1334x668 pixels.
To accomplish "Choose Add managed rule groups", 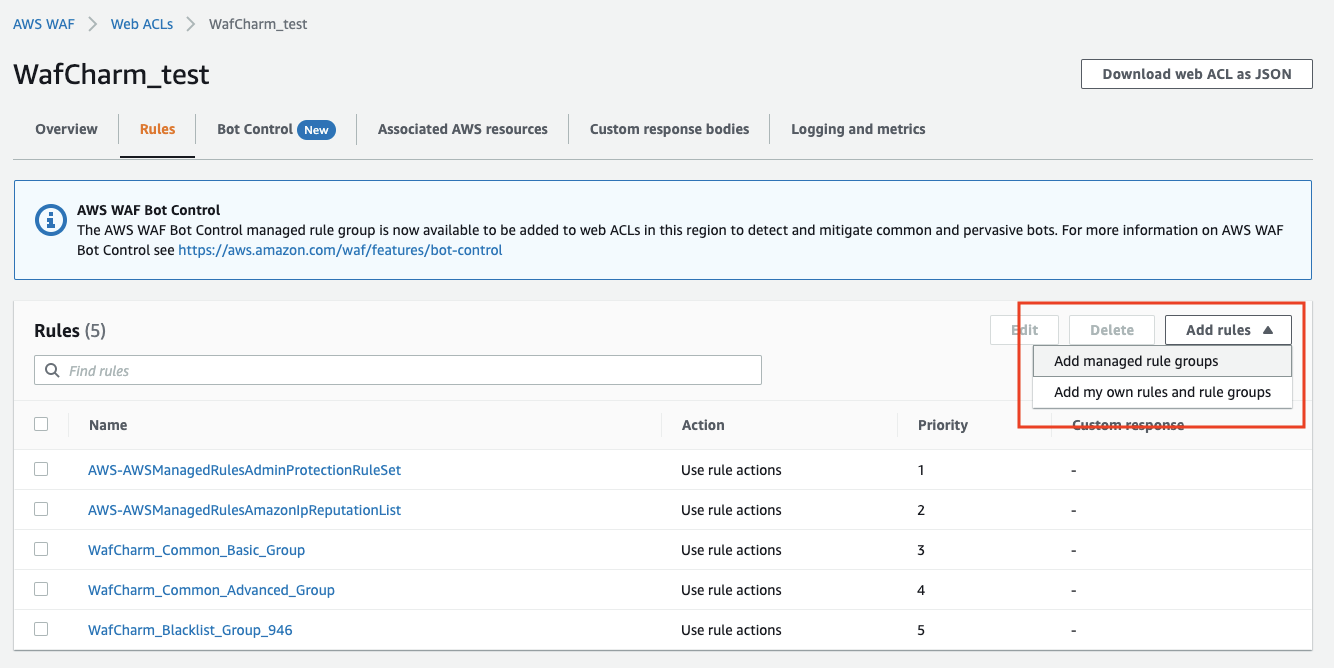I will [1162, 361].
